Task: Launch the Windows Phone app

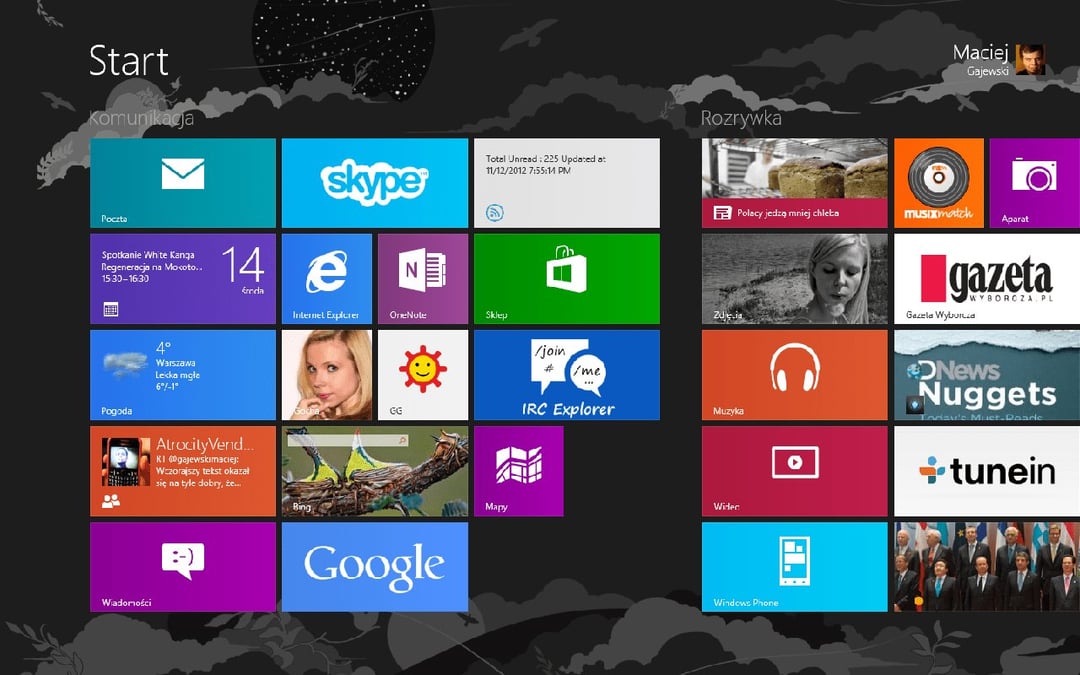Action: (795, 567)
